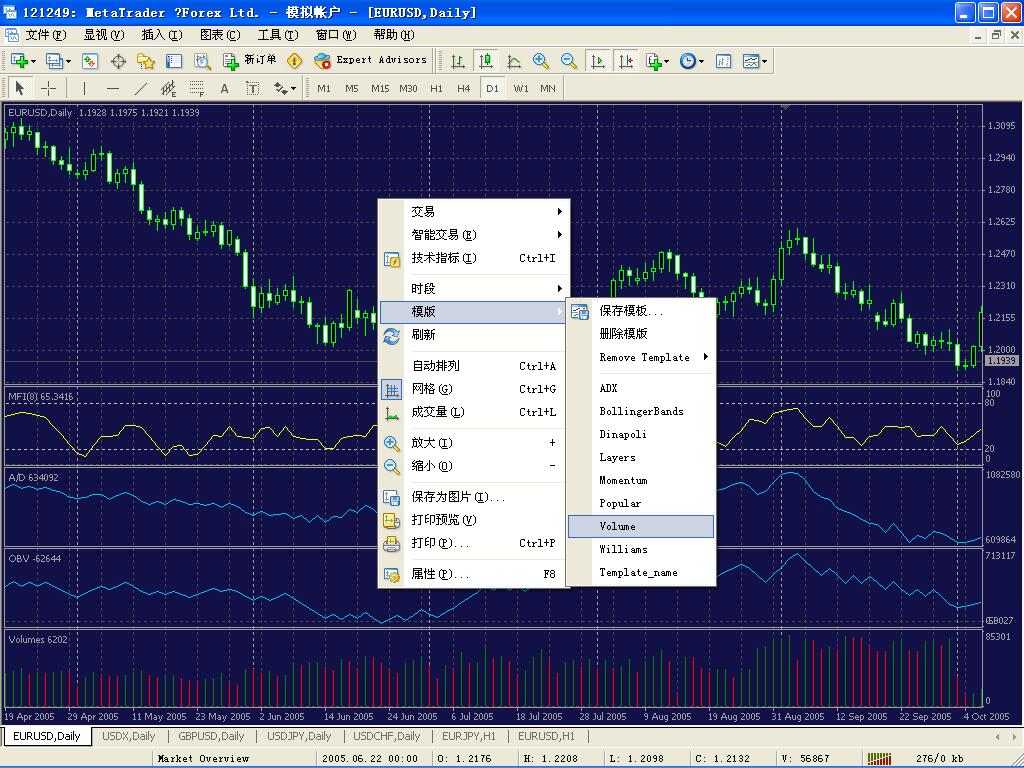Select the trendline drawing tool

[140, 88]
